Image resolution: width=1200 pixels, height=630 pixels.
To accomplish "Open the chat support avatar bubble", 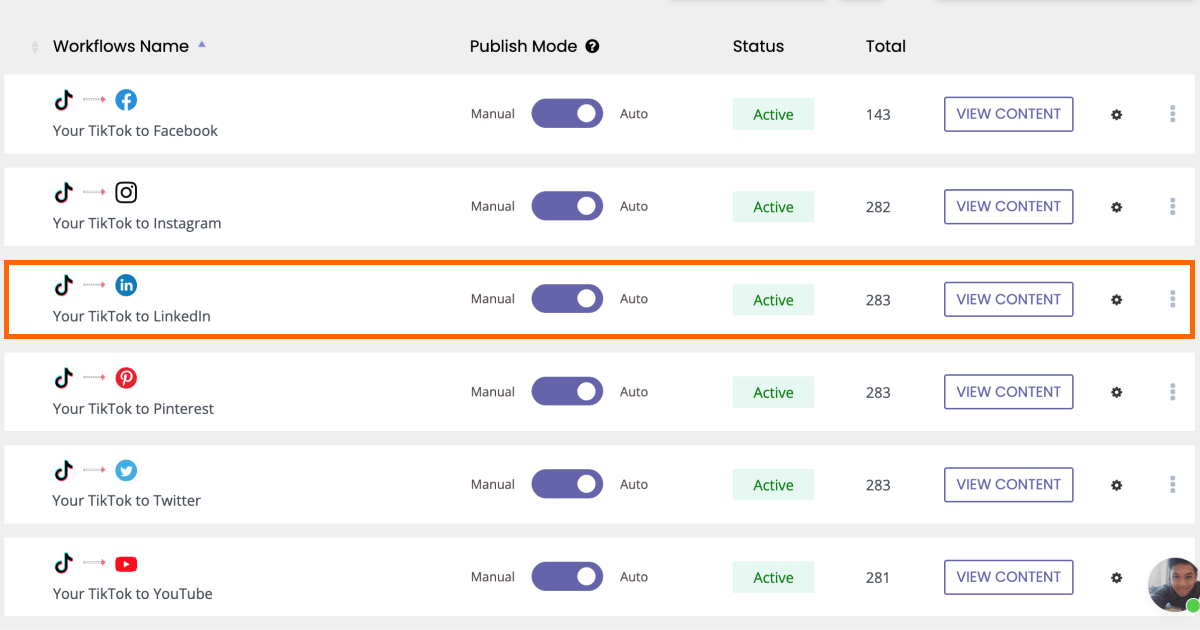I will point(1174,585).
